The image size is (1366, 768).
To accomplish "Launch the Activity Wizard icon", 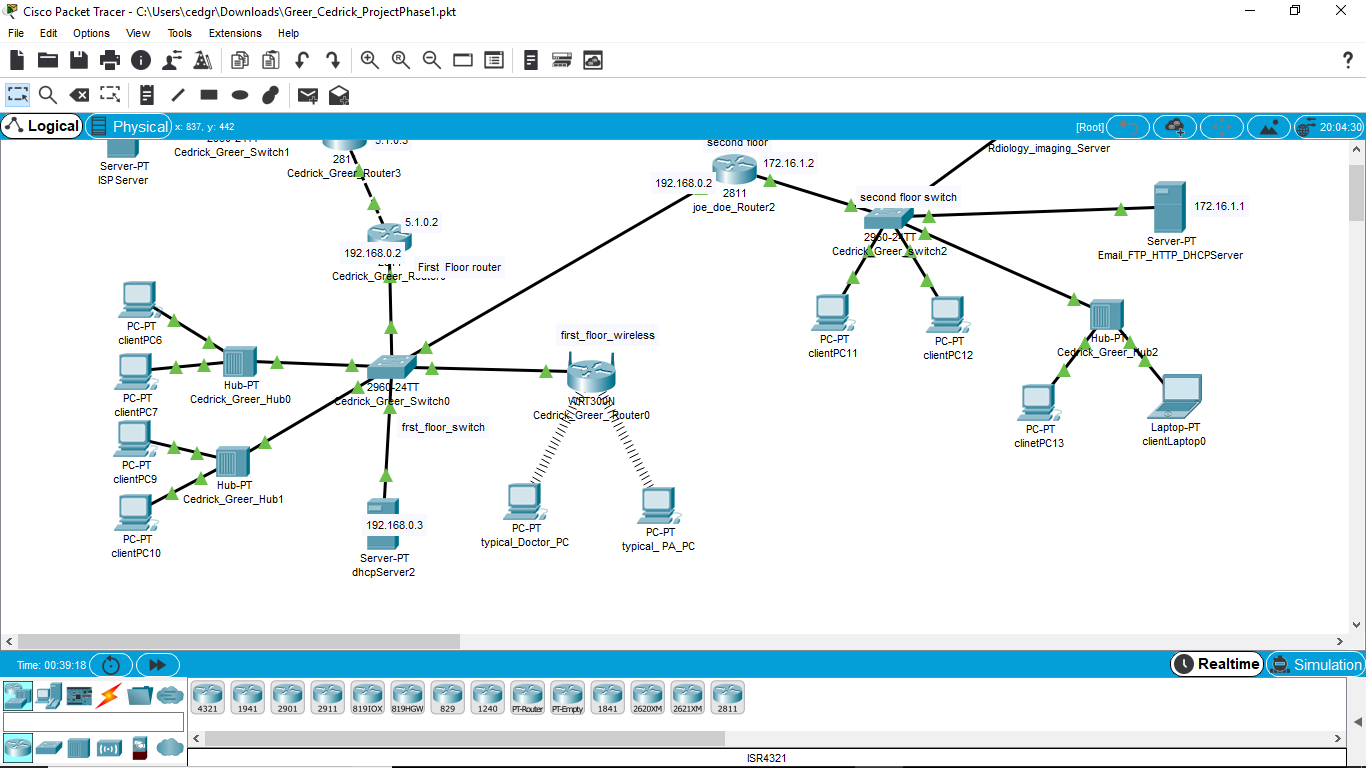I will point(202,60).
